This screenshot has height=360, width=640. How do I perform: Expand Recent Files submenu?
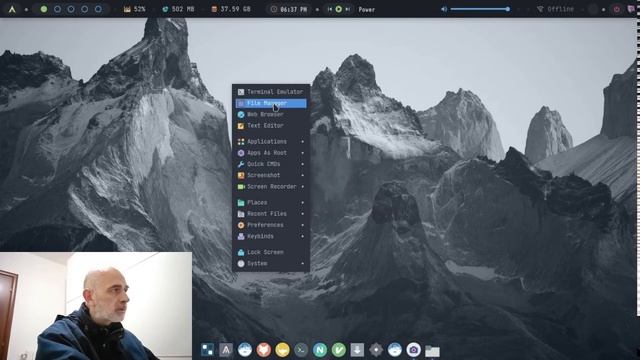tap(271, 214)
